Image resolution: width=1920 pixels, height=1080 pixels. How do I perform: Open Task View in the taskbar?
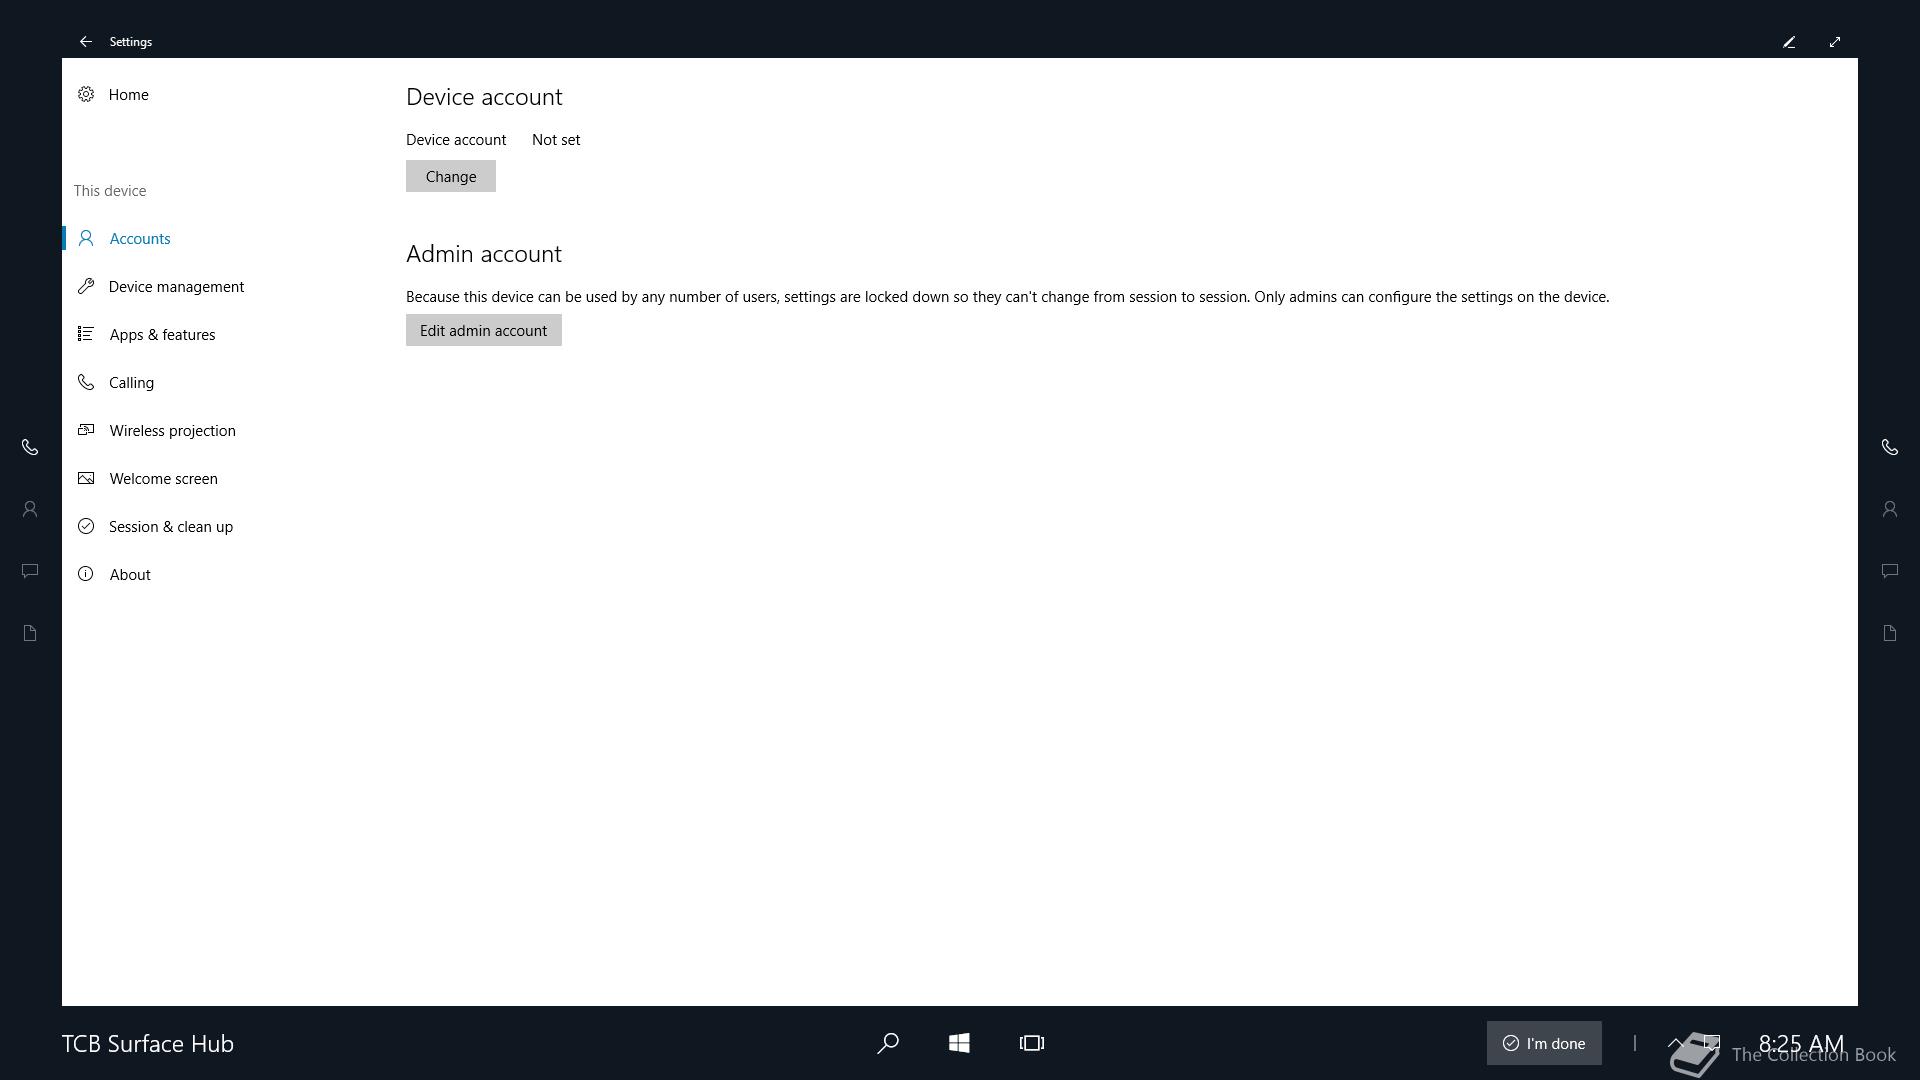pos(1032,1043)
